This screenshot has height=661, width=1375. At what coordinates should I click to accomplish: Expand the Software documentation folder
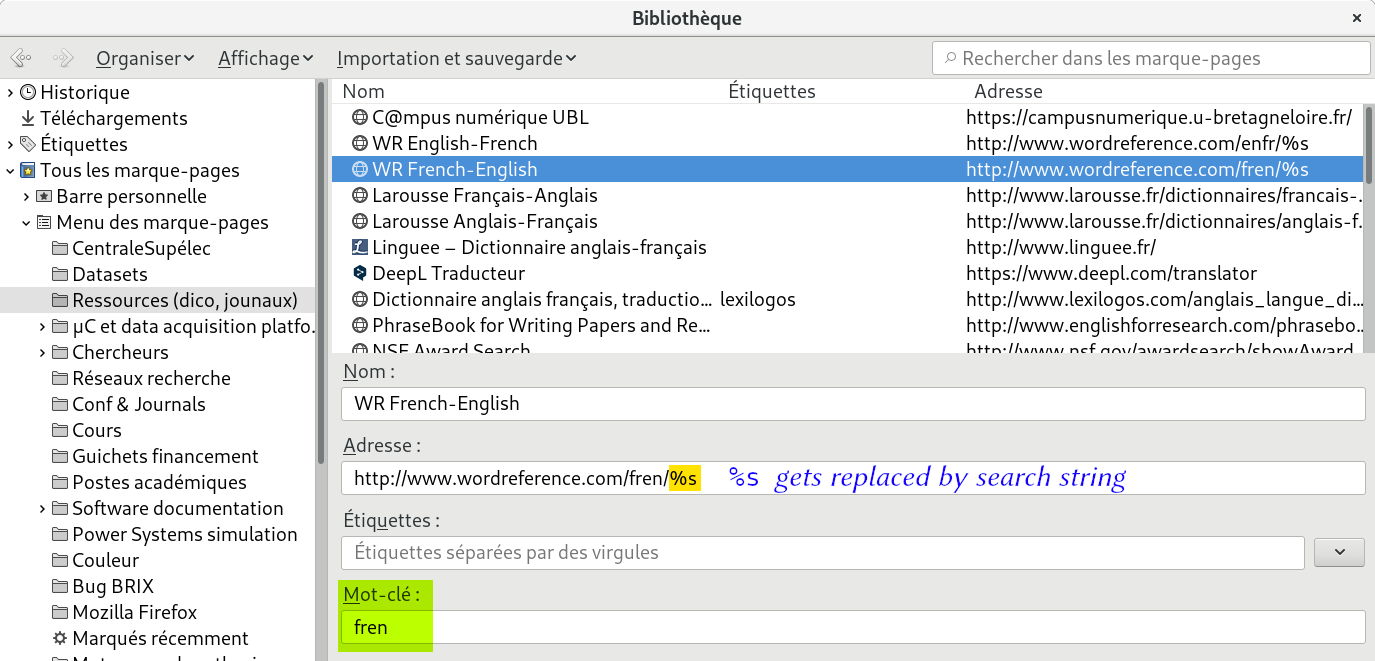pyautogui.click(x=42, y=508)
